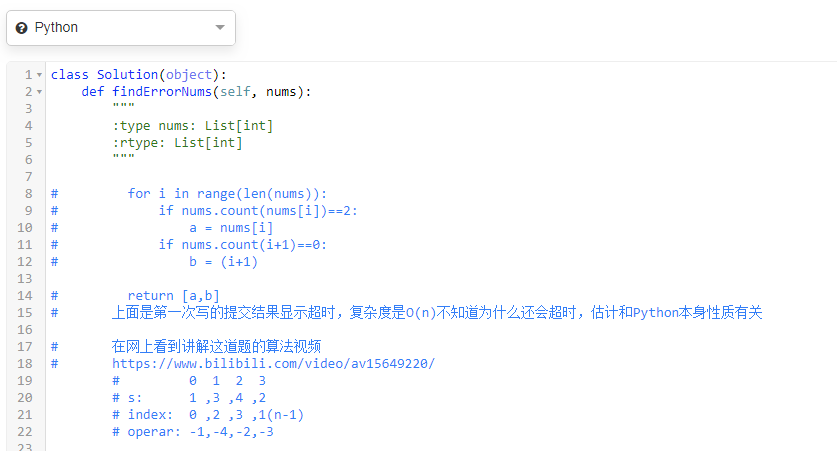Click the 'a = nums[i]' comment line

pos(231,228)
